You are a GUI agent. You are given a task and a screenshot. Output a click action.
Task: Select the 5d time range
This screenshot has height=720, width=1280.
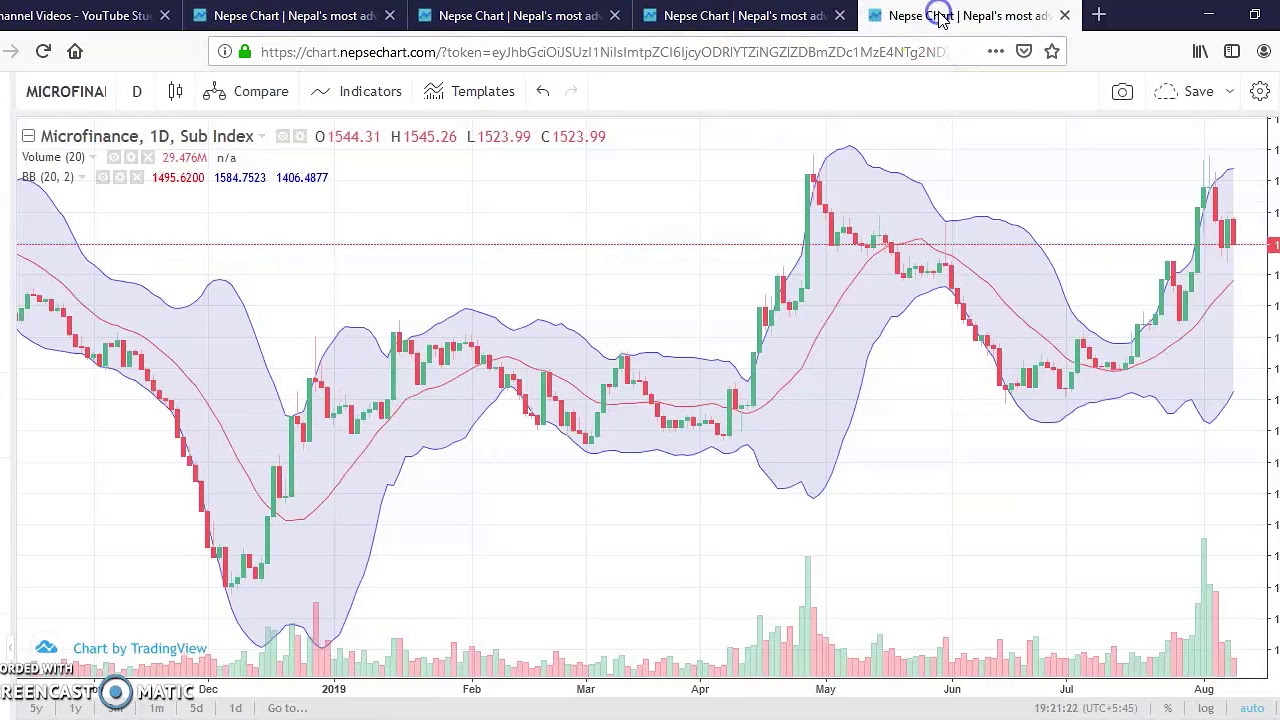pos(196,708)
